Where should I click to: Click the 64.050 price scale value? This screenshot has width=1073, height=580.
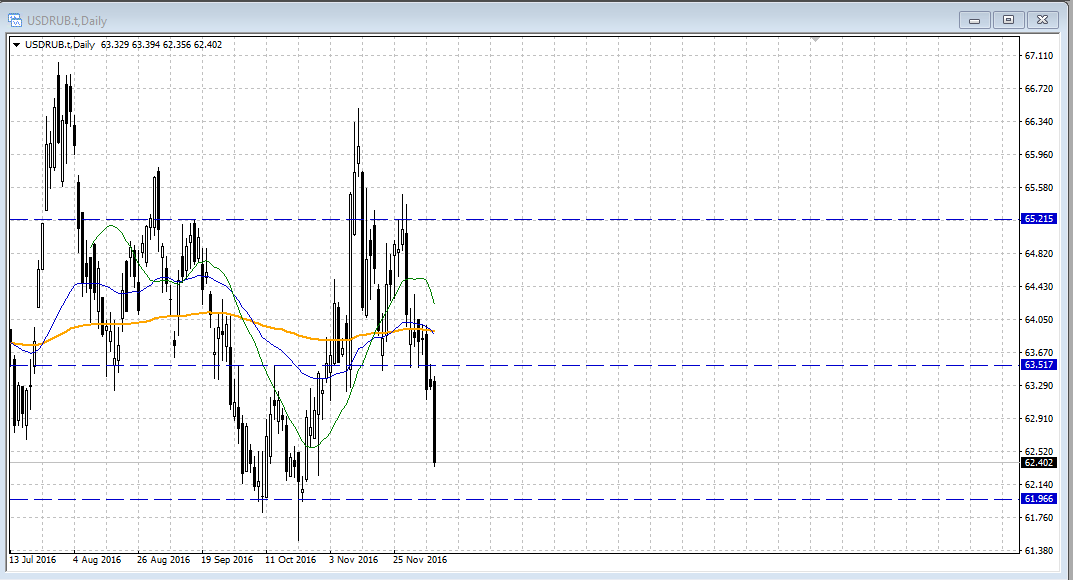(x=1039, y=320)
